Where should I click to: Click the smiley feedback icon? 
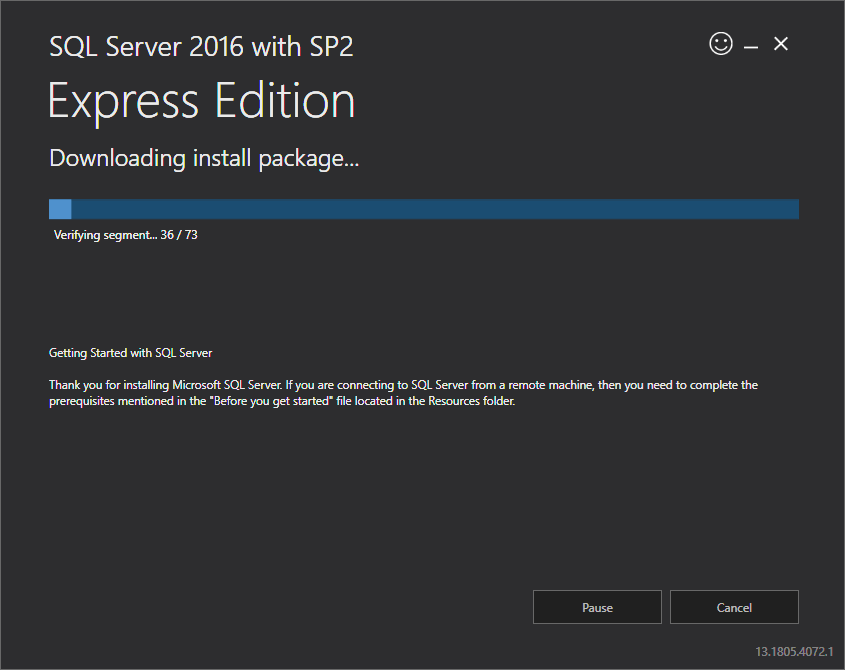[720, 44]
